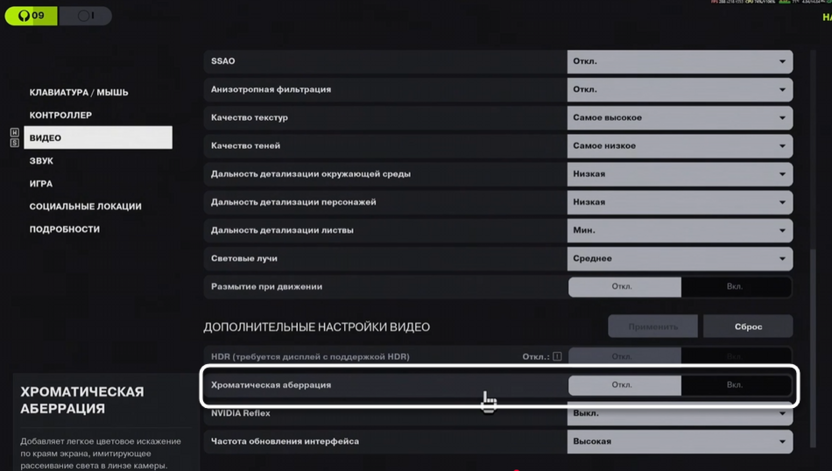
Task: Turn on Хроматическая аберрация with Вкл.
Action: pos(735,385)
